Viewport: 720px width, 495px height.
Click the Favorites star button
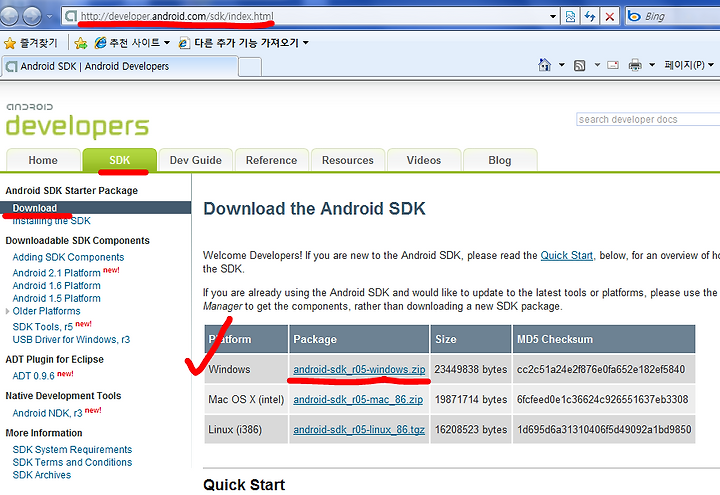[x=30, y=43]
